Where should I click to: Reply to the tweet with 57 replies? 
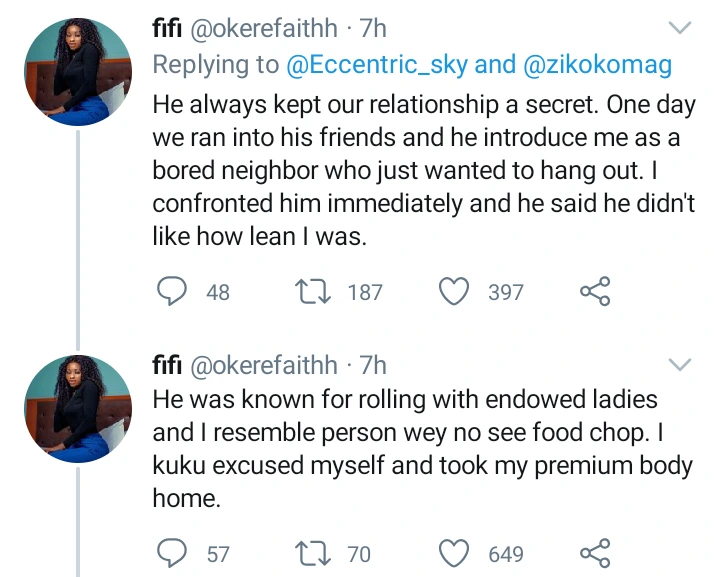(176, 553)
